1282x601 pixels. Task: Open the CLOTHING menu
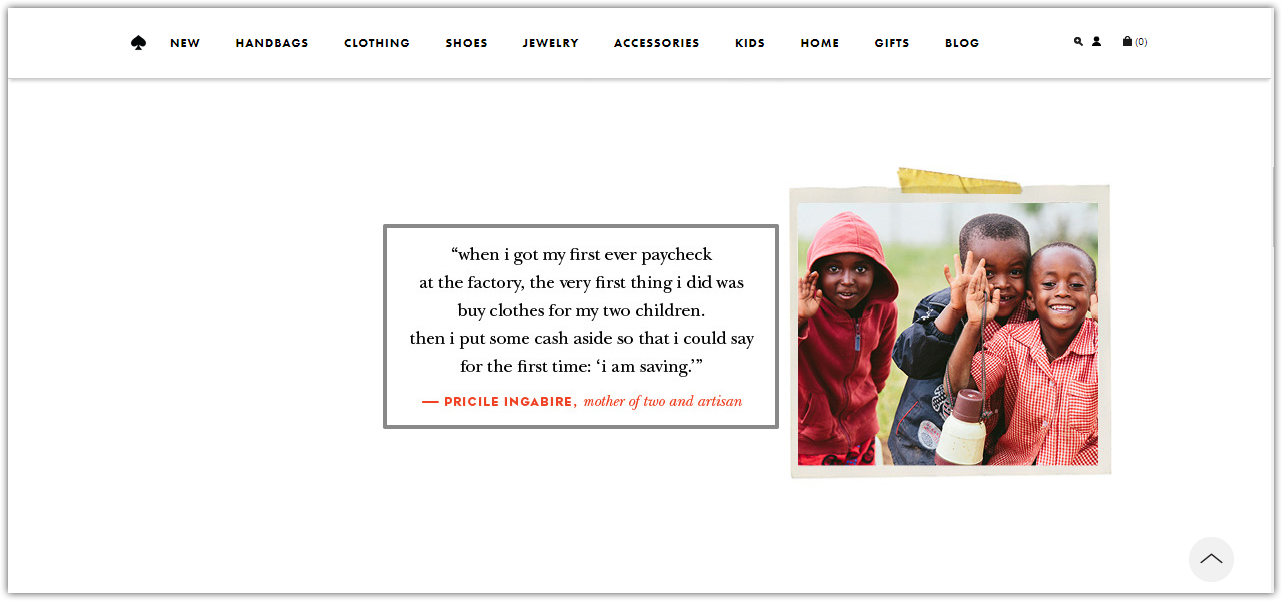[377, 43]
